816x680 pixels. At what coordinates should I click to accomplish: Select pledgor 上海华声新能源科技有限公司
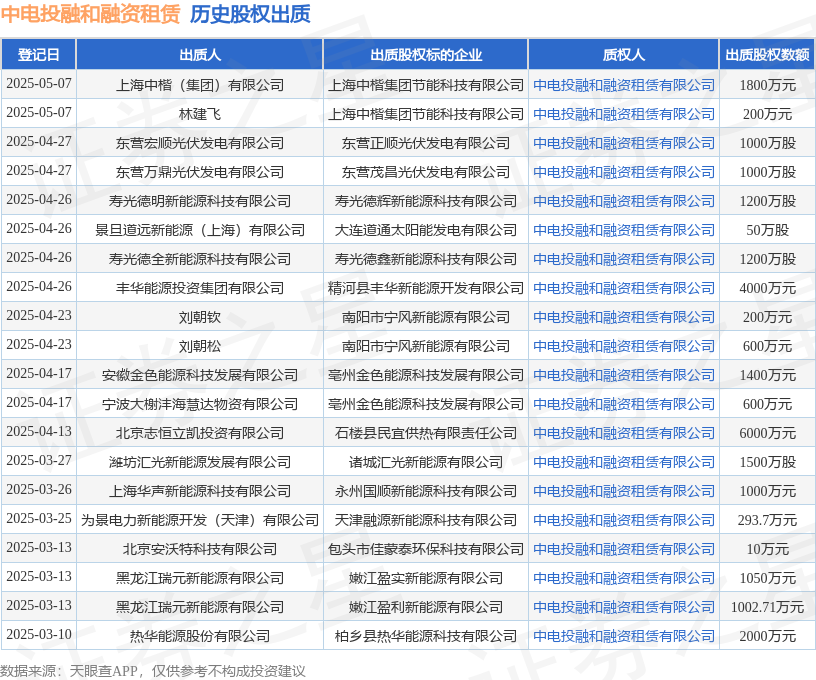pos(200,491)
